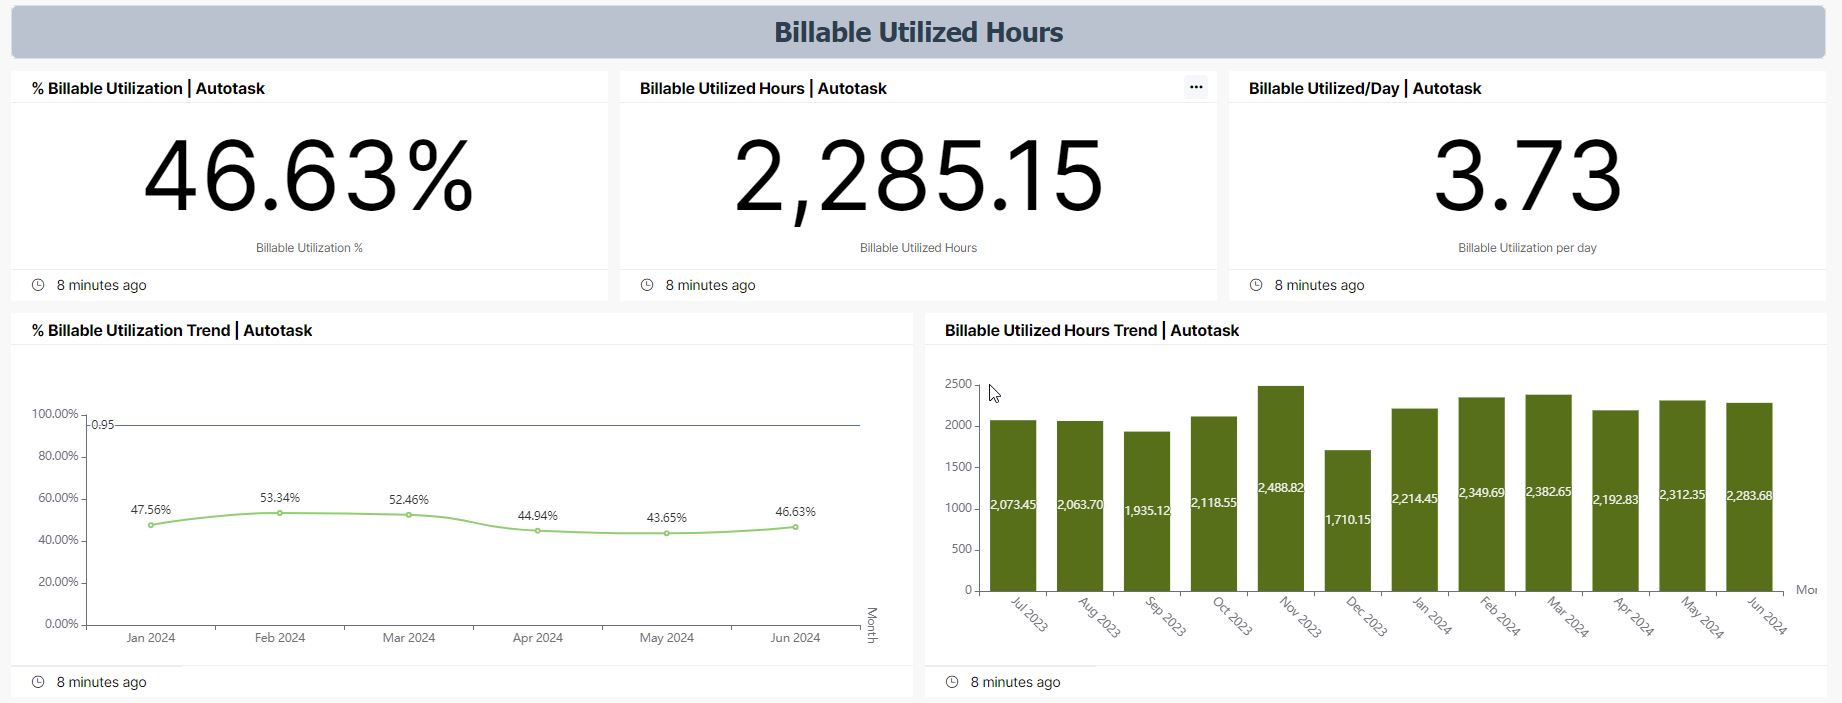Click the 3.73 per day KPI value
This screenshot has height=703, width=1842.
[1527, 177]
